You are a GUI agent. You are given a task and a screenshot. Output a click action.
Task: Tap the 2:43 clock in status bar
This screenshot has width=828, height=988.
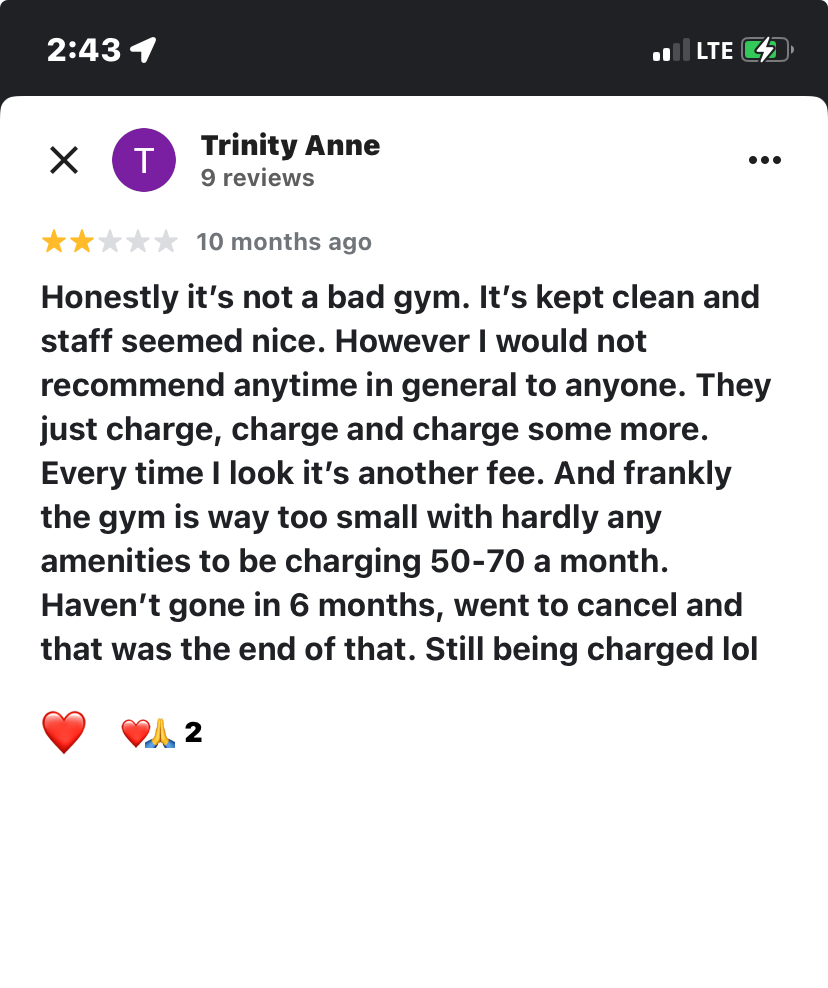[84, 50]
